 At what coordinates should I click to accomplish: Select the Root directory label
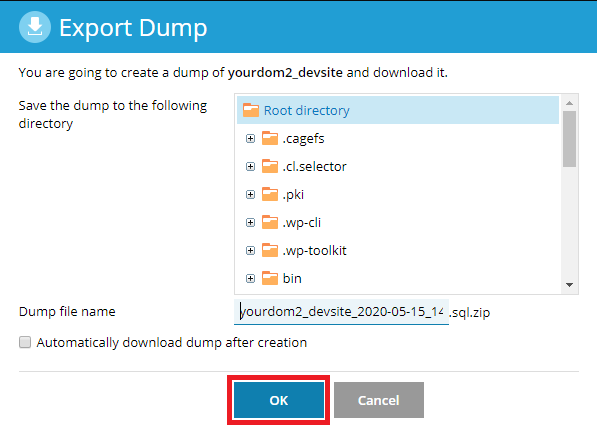pyautogui.click(x=306, y=110)
